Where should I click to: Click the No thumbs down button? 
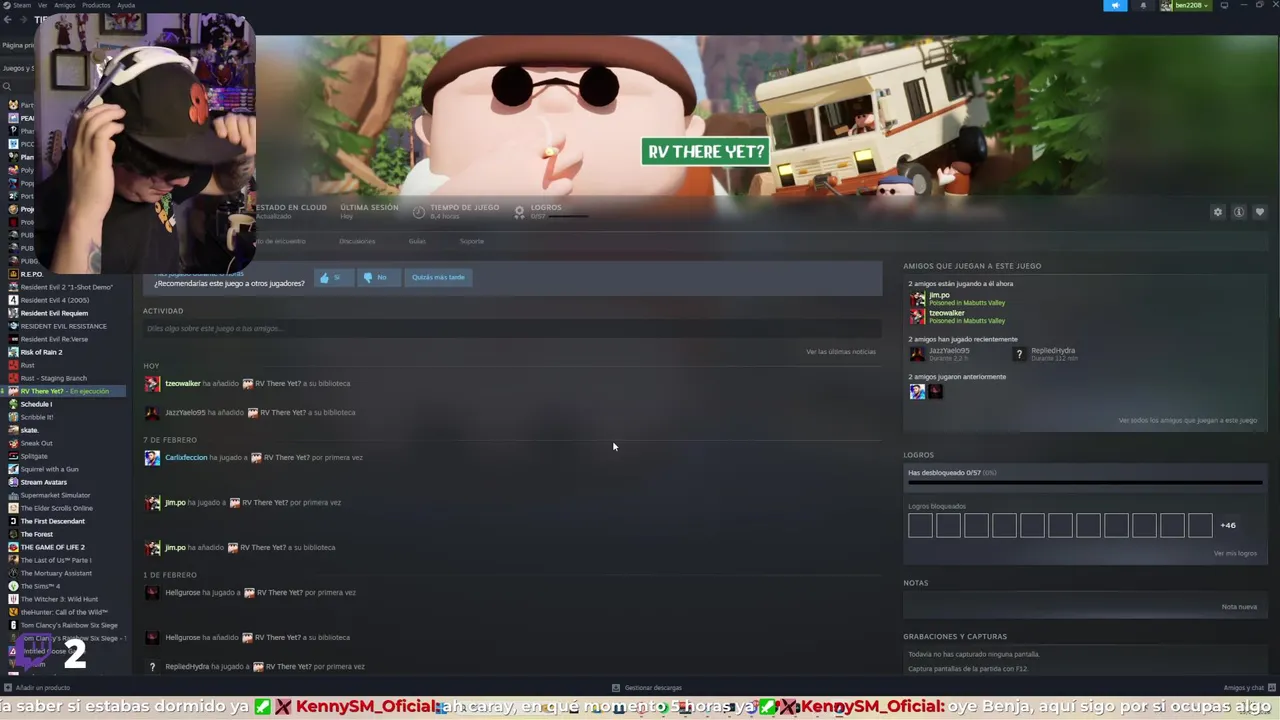(x=378, y=277)
